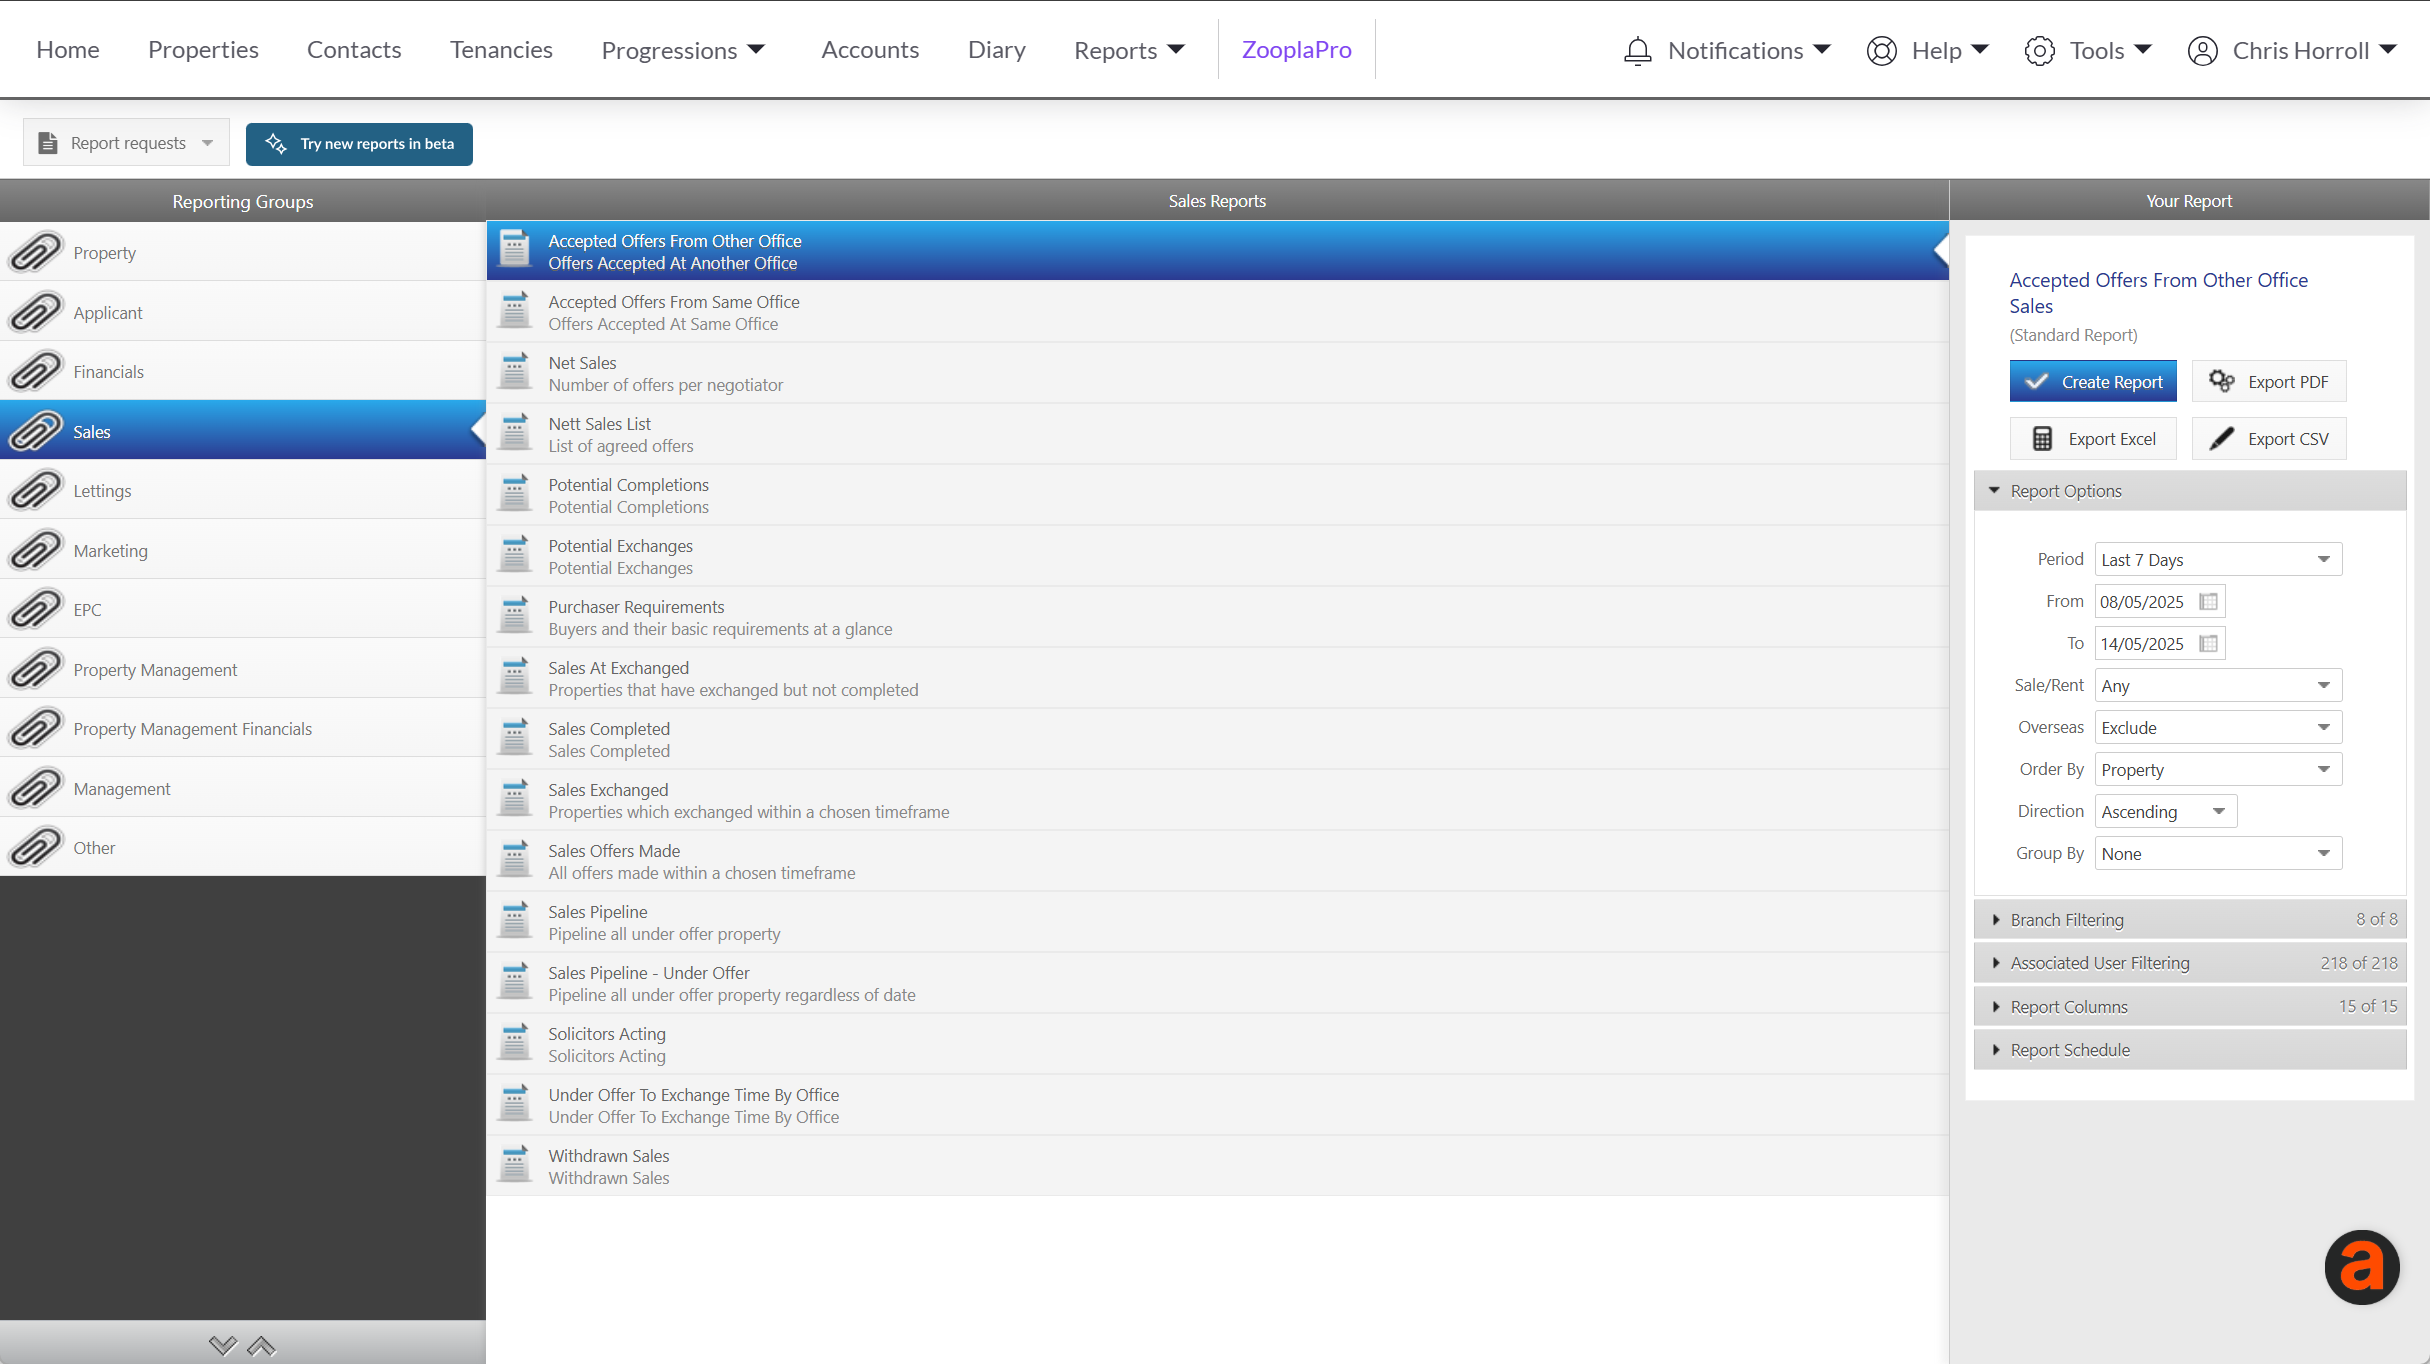Screen dimensions: 2430x1364
Task: Open the Progressions dropdown menu
Action: 683,50
